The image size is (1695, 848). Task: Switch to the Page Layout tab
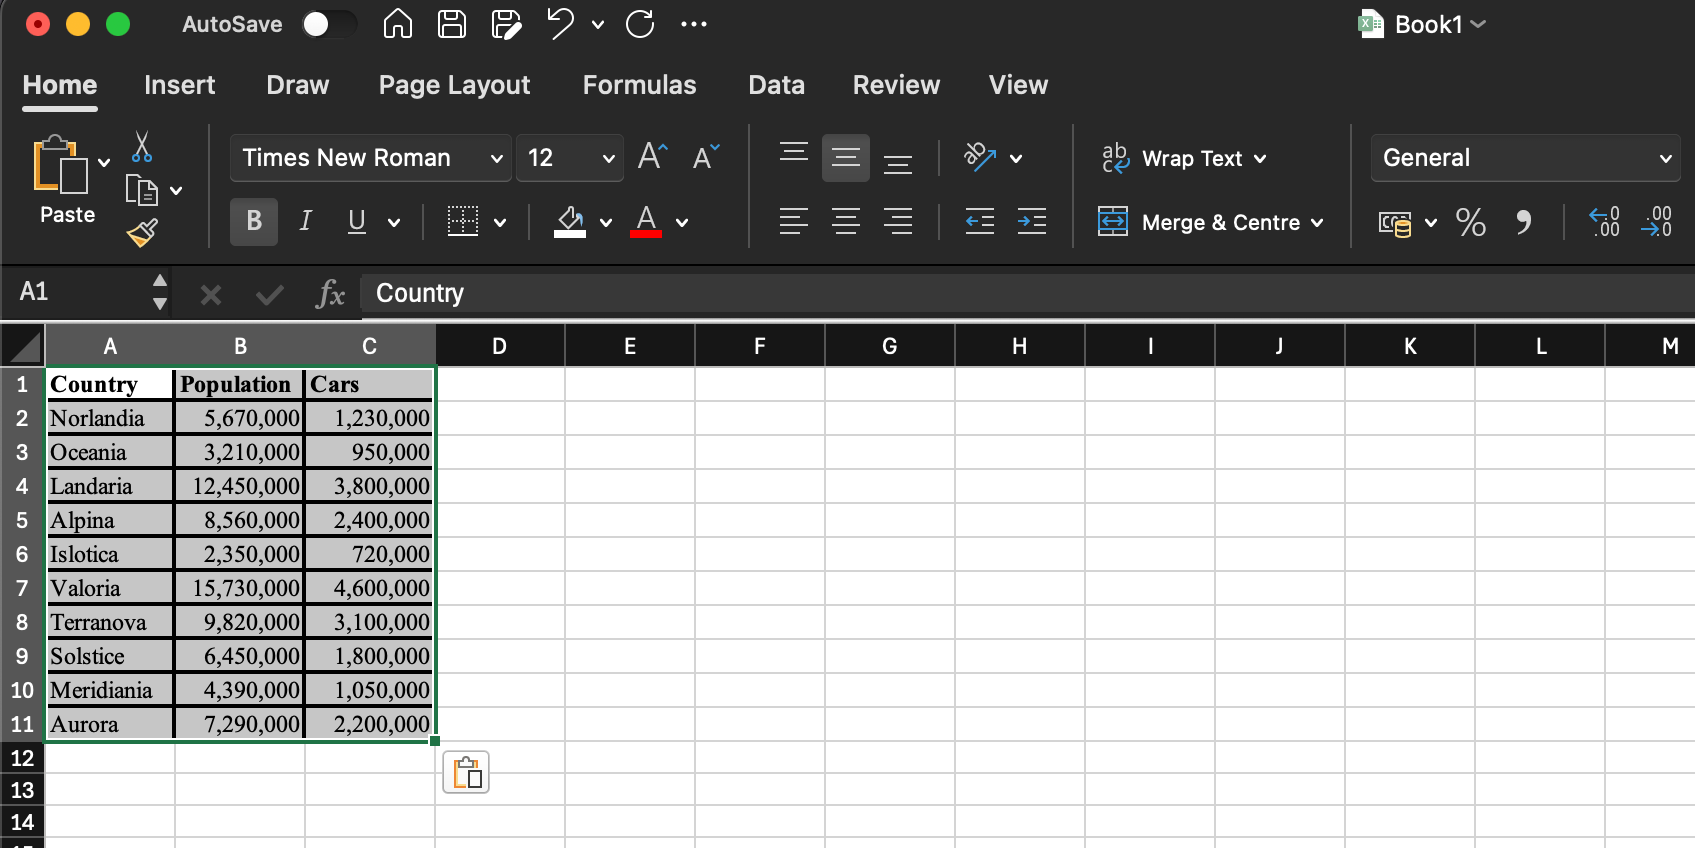point(454,85)
